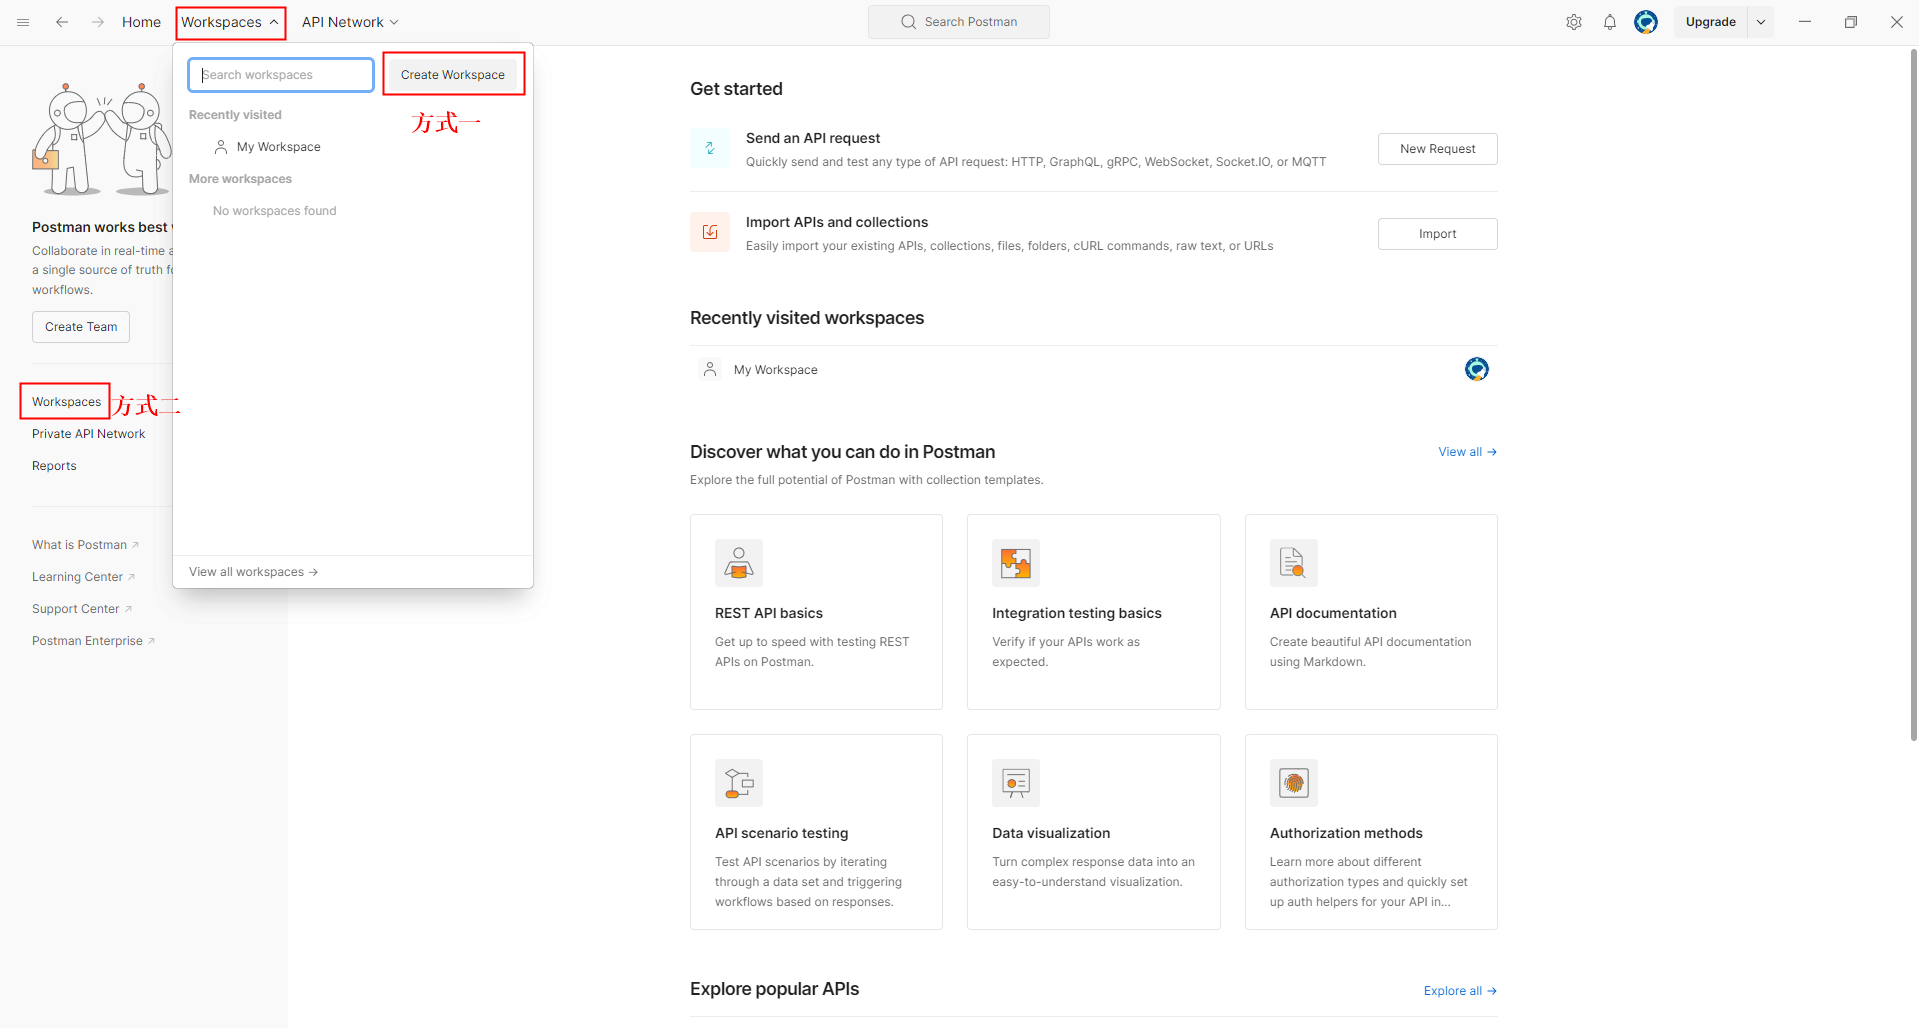
Task: Click the person icon in the workspaces dropdown
Action: pos(221,147)
